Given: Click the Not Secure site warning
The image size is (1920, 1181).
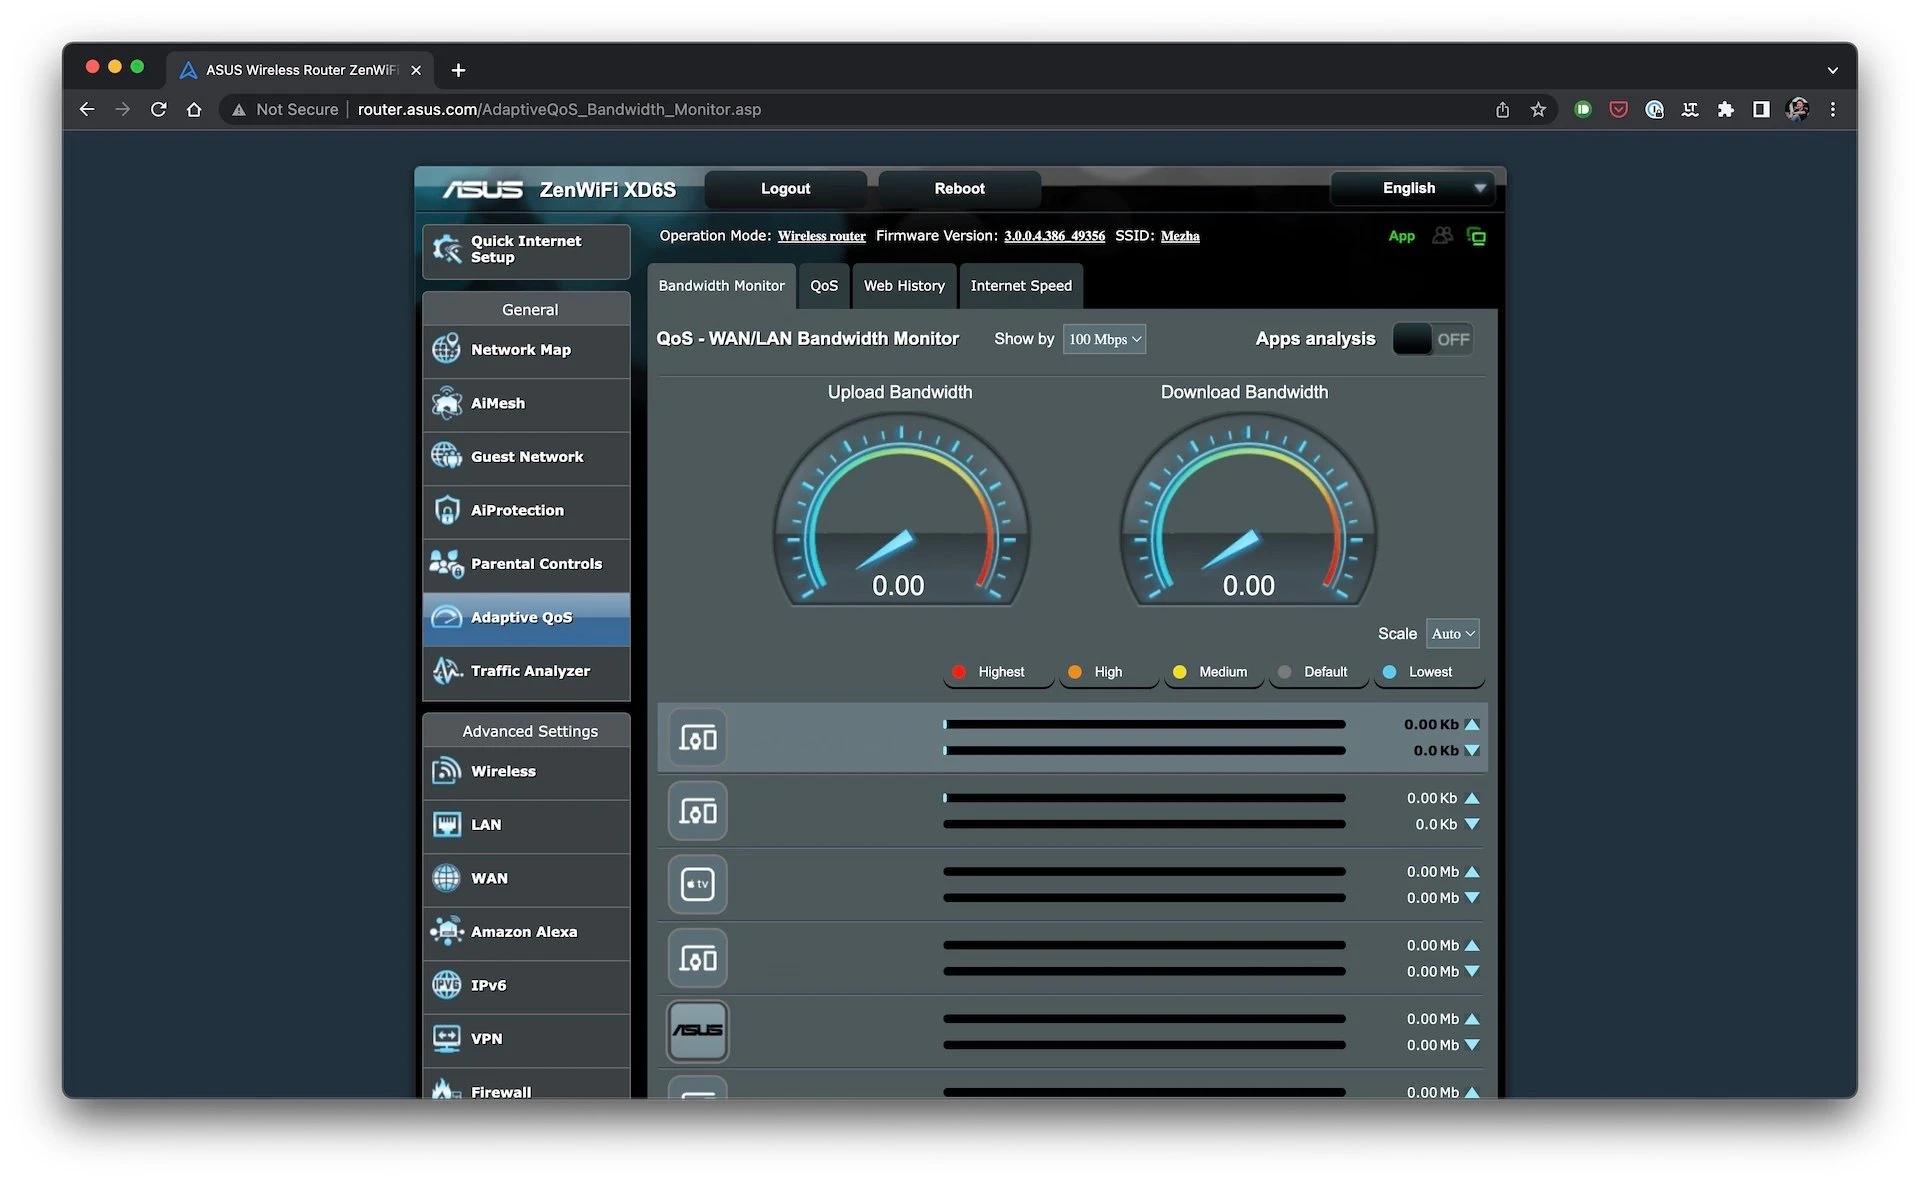Looking at the screenshot, I should click(285, 110).
